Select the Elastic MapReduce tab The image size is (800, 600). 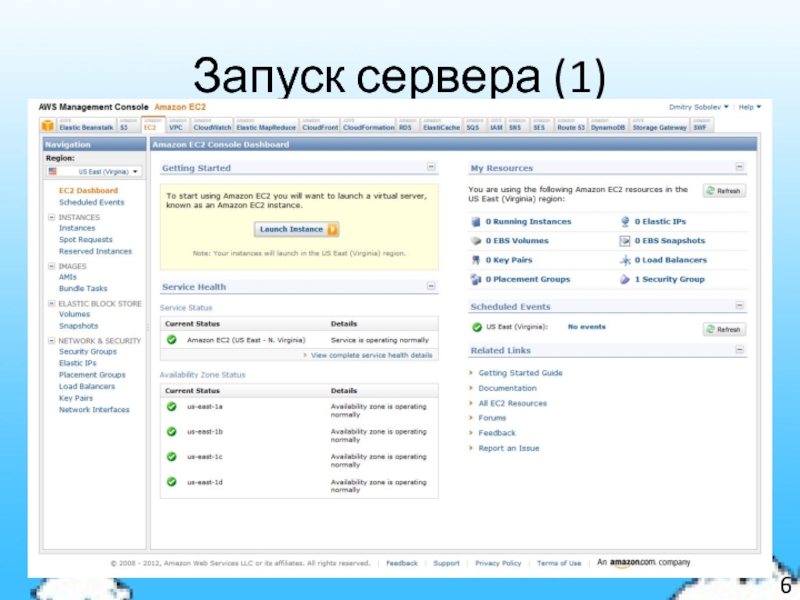[266, 126]
